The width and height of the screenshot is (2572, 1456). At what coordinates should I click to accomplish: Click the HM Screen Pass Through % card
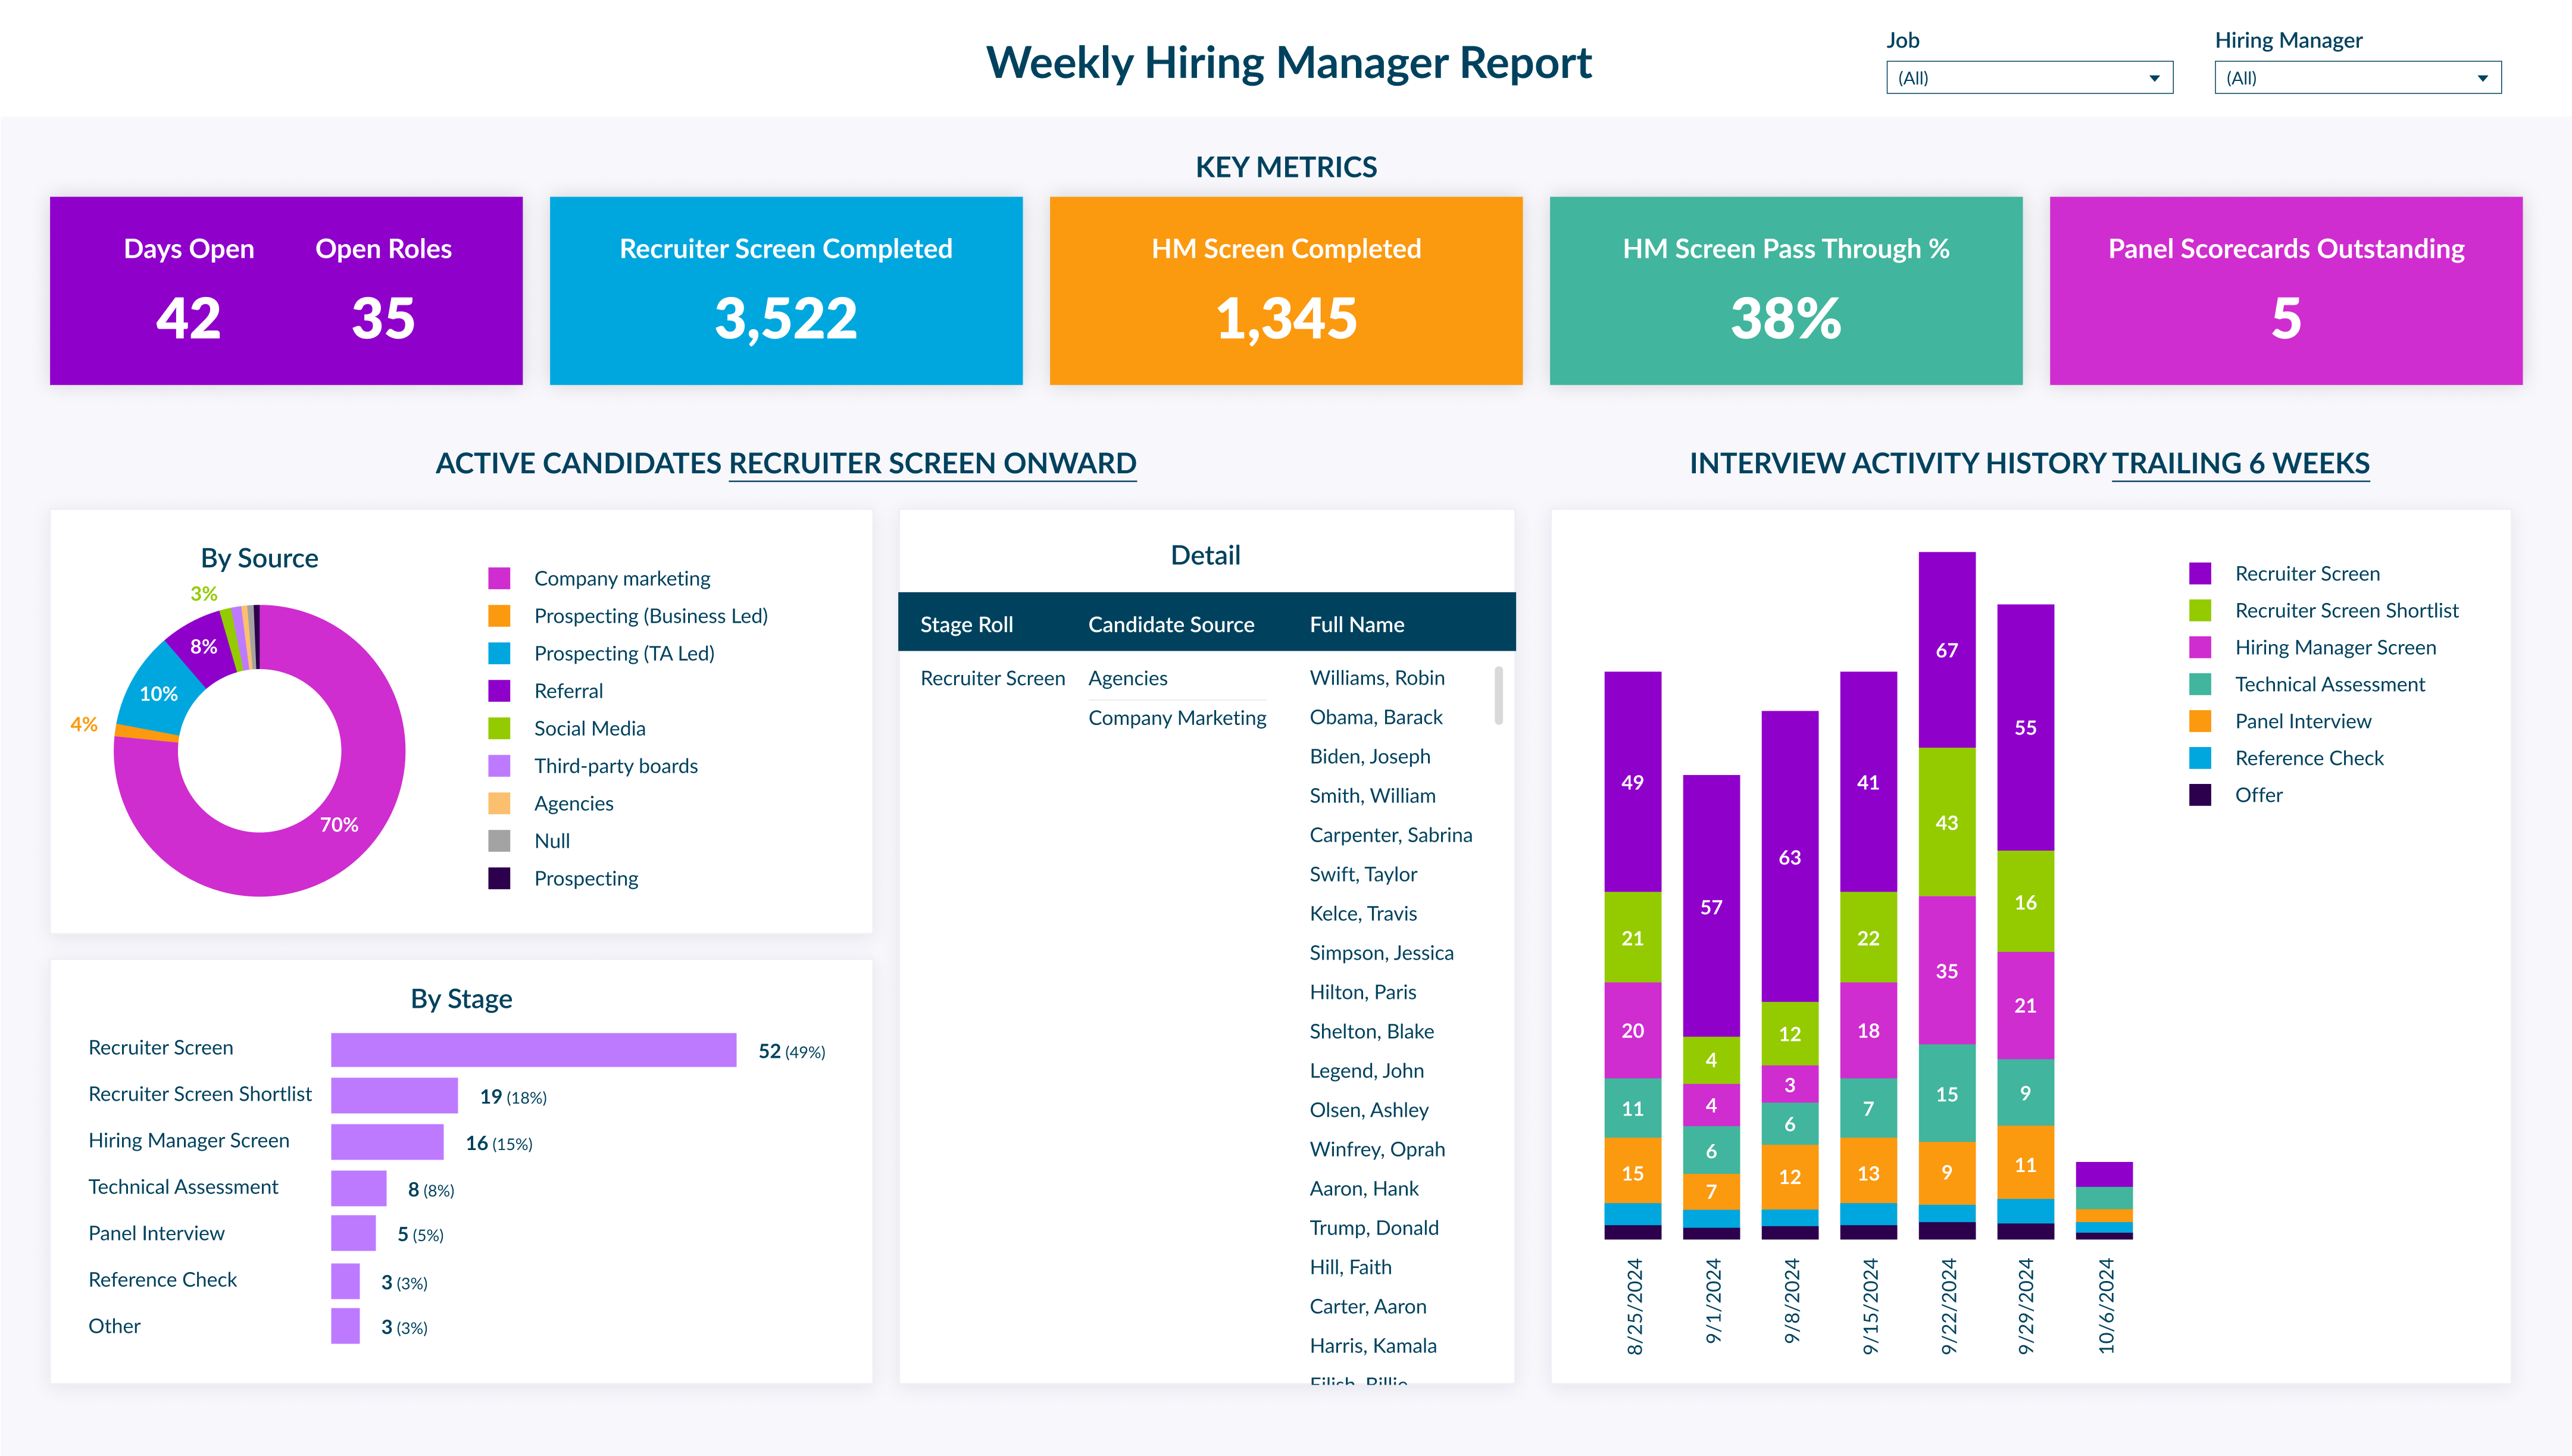coord(1786,290)
